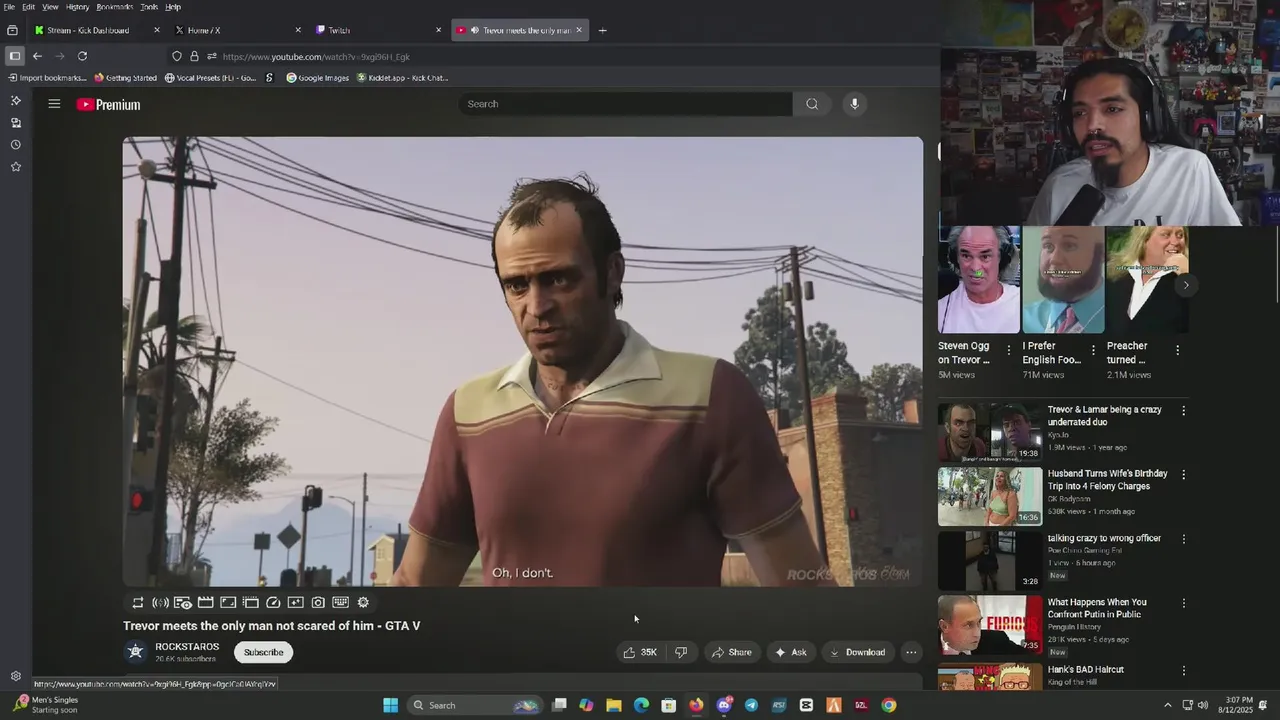
Task: Go to YouTube Premium home logo
Action: pos(108,104)
